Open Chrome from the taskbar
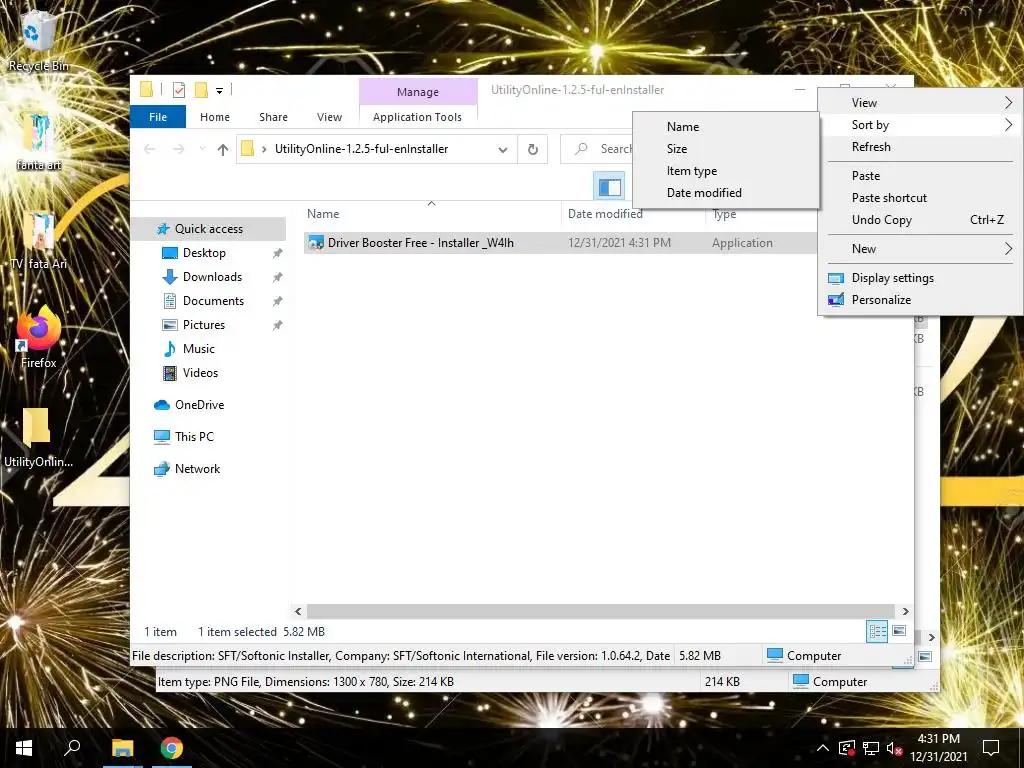The image size is (1024, 768). coord(172,748)
